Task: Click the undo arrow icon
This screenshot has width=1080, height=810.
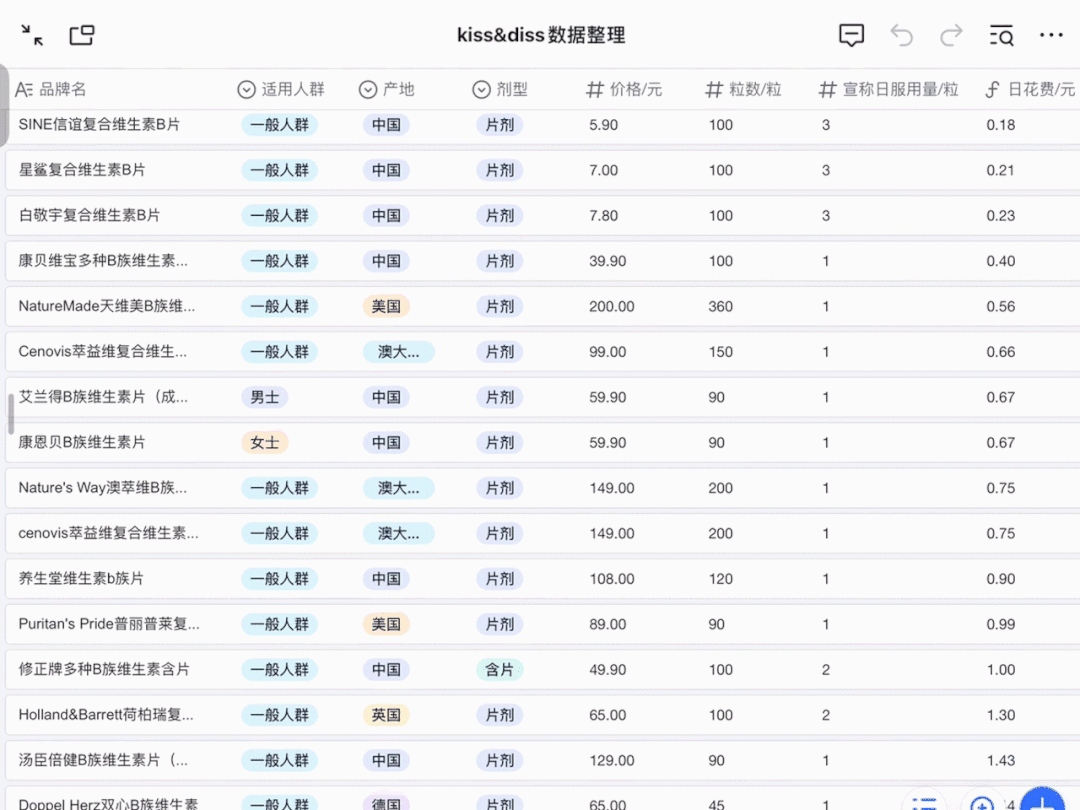Action: click(902, 36)
